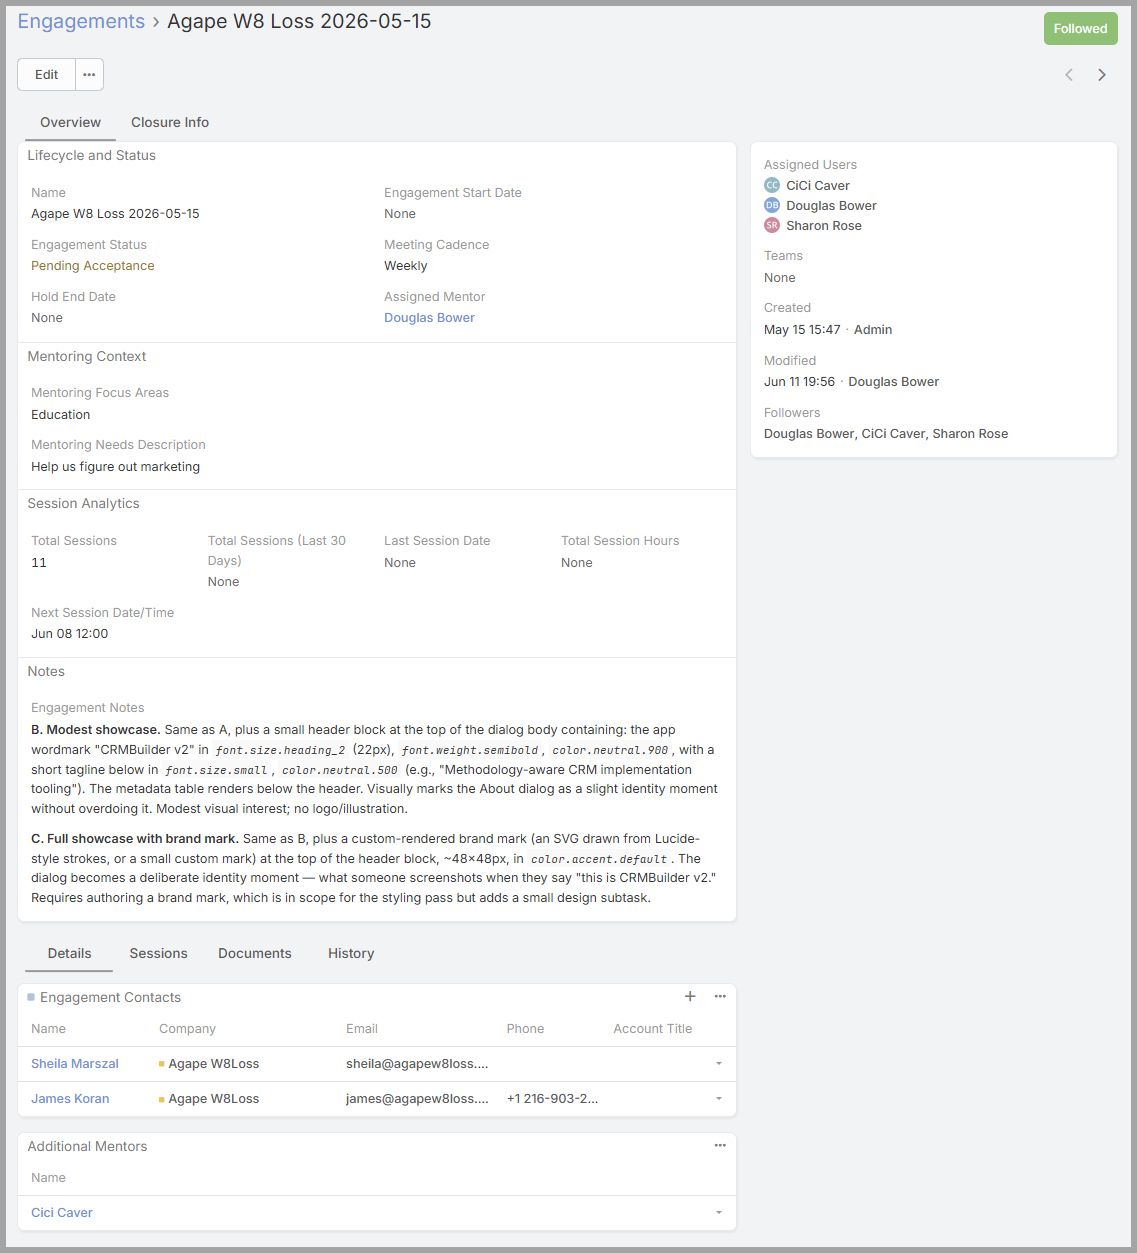Toggle the Followed button off
Image resolution: width=1137 pixels, height=1253 pixels.
click(1080, 29)
